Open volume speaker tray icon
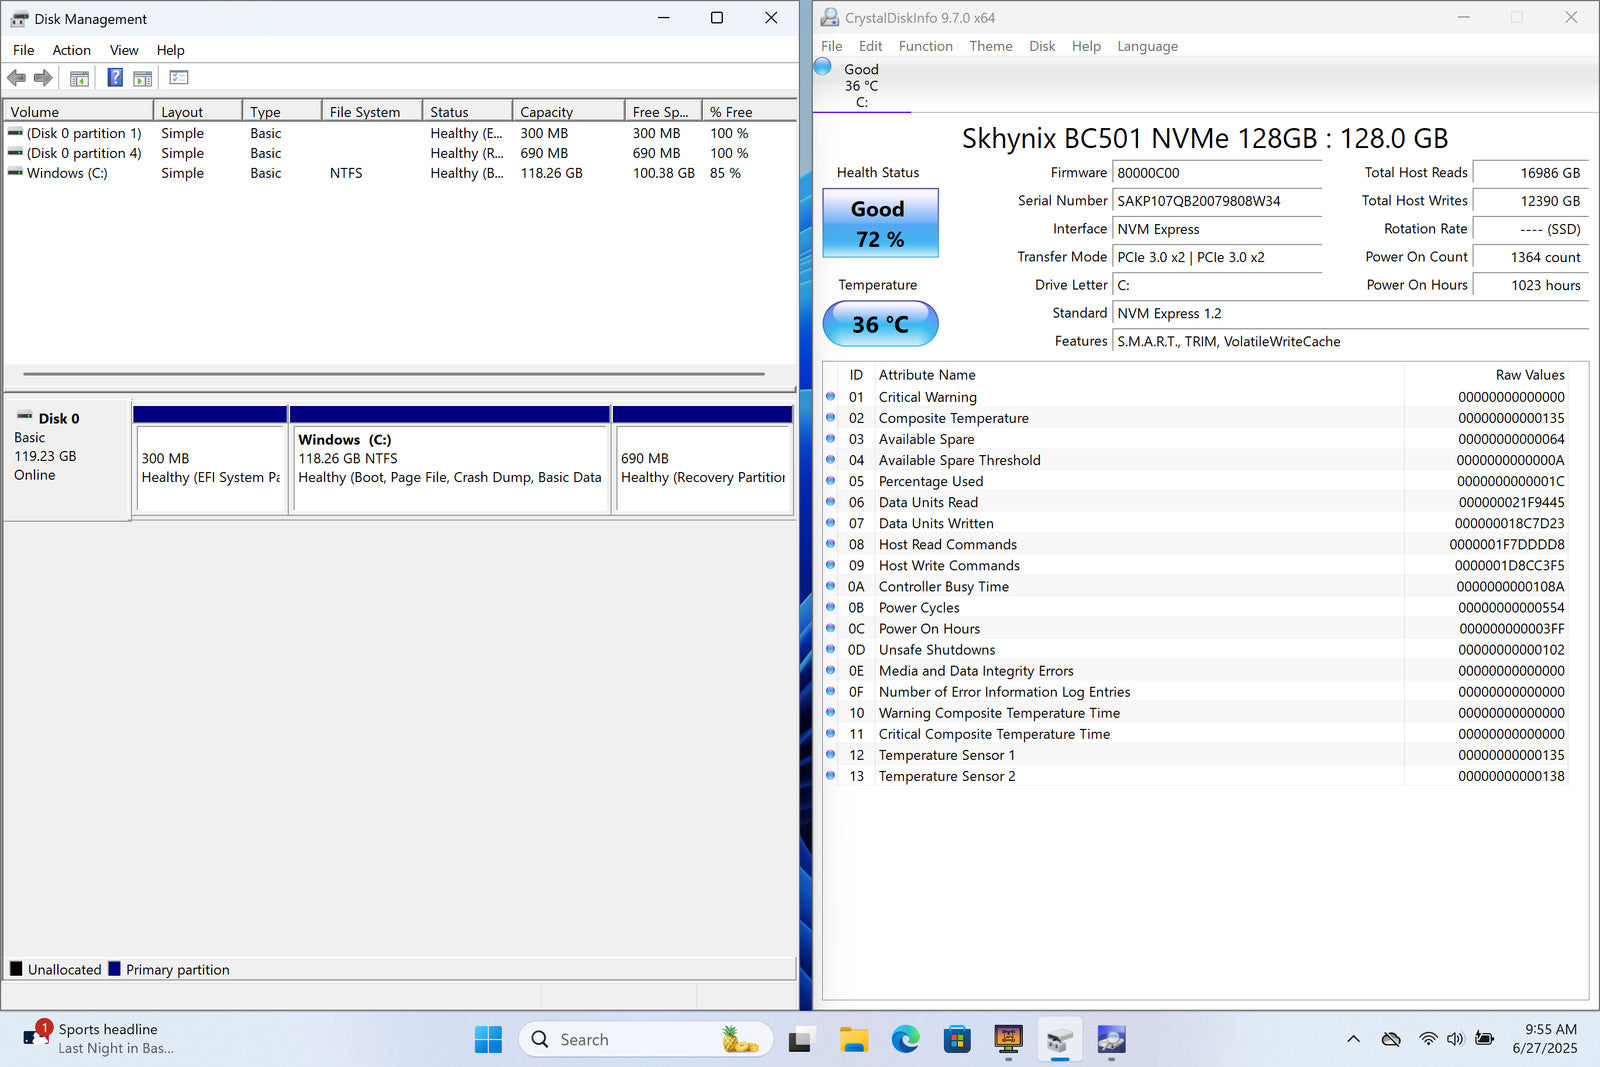 tap(1455, 1039)
